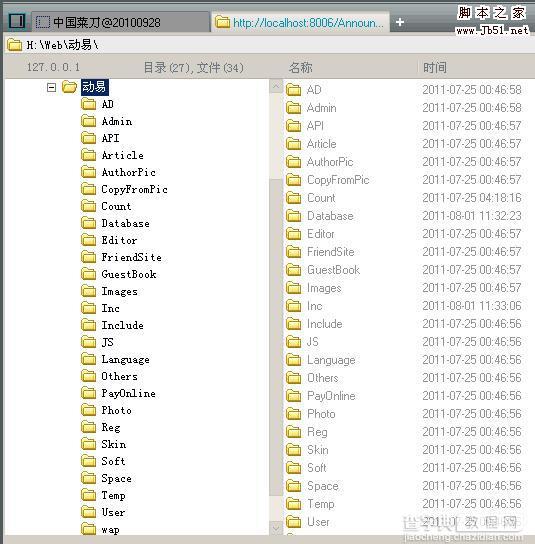Click the tree scrollbar up arrow
The width and height of the screenshot is (535, 544).
276,86
